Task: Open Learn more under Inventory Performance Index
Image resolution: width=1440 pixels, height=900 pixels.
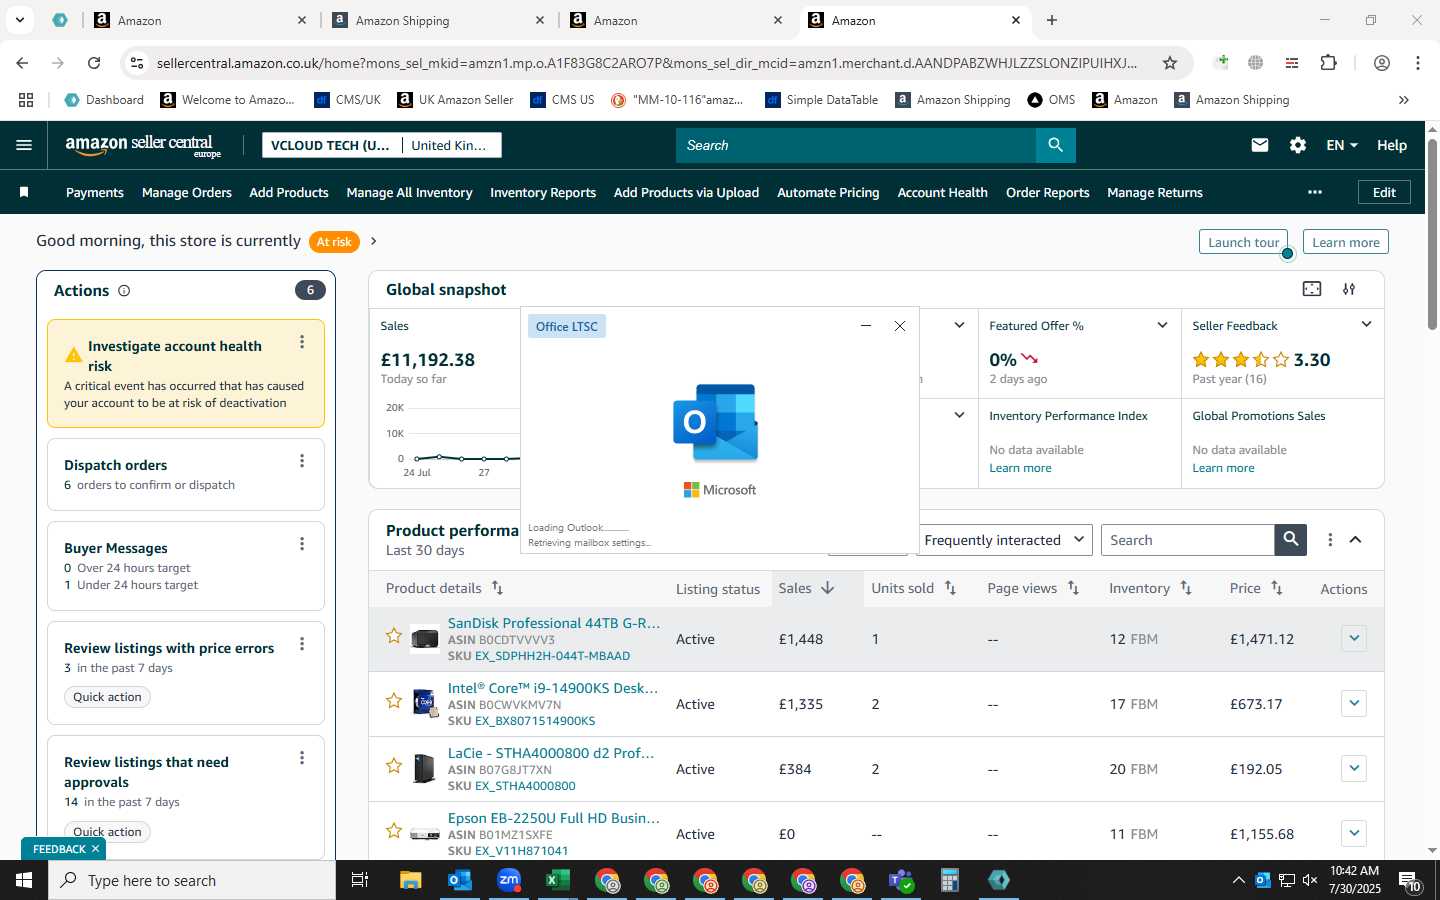Action: click(1020, 468)
